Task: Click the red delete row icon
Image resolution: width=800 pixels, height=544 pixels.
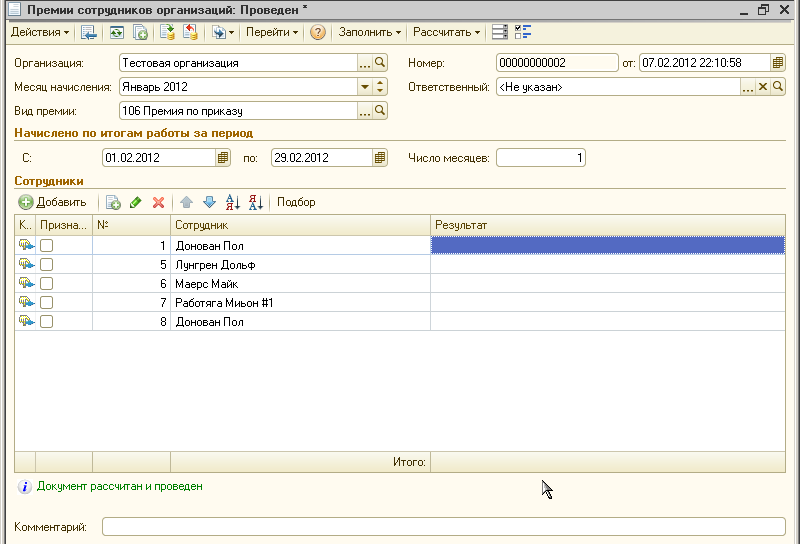Action: coord(159,202)
